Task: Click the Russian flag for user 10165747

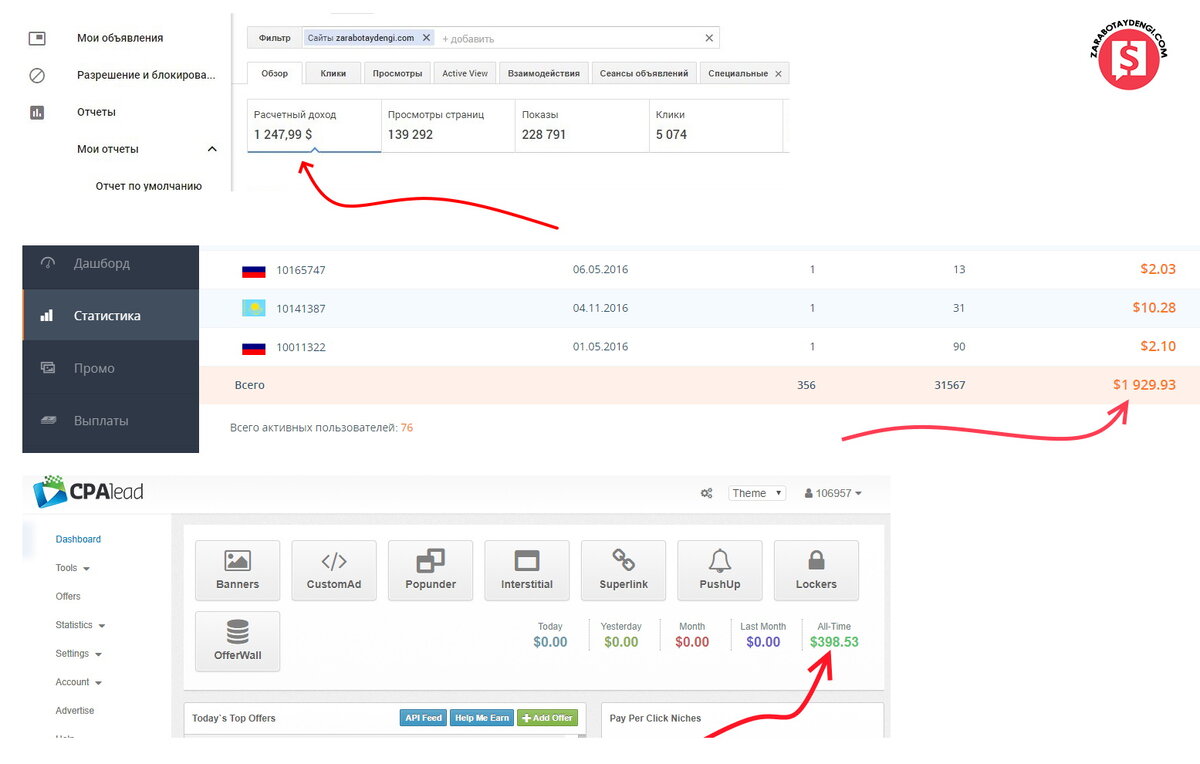Action: coord(253,270)
